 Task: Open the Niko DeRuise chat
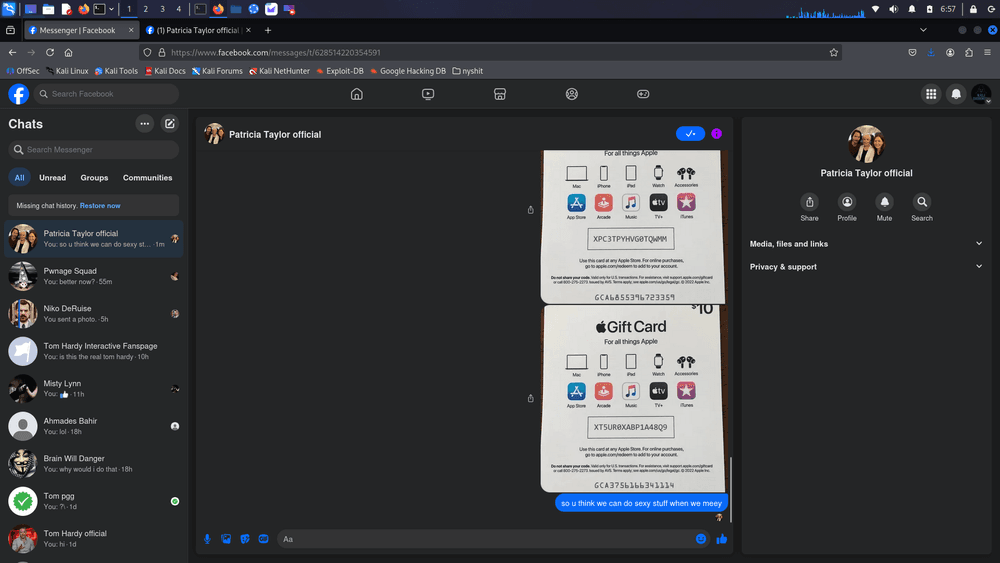pos(94,314)
